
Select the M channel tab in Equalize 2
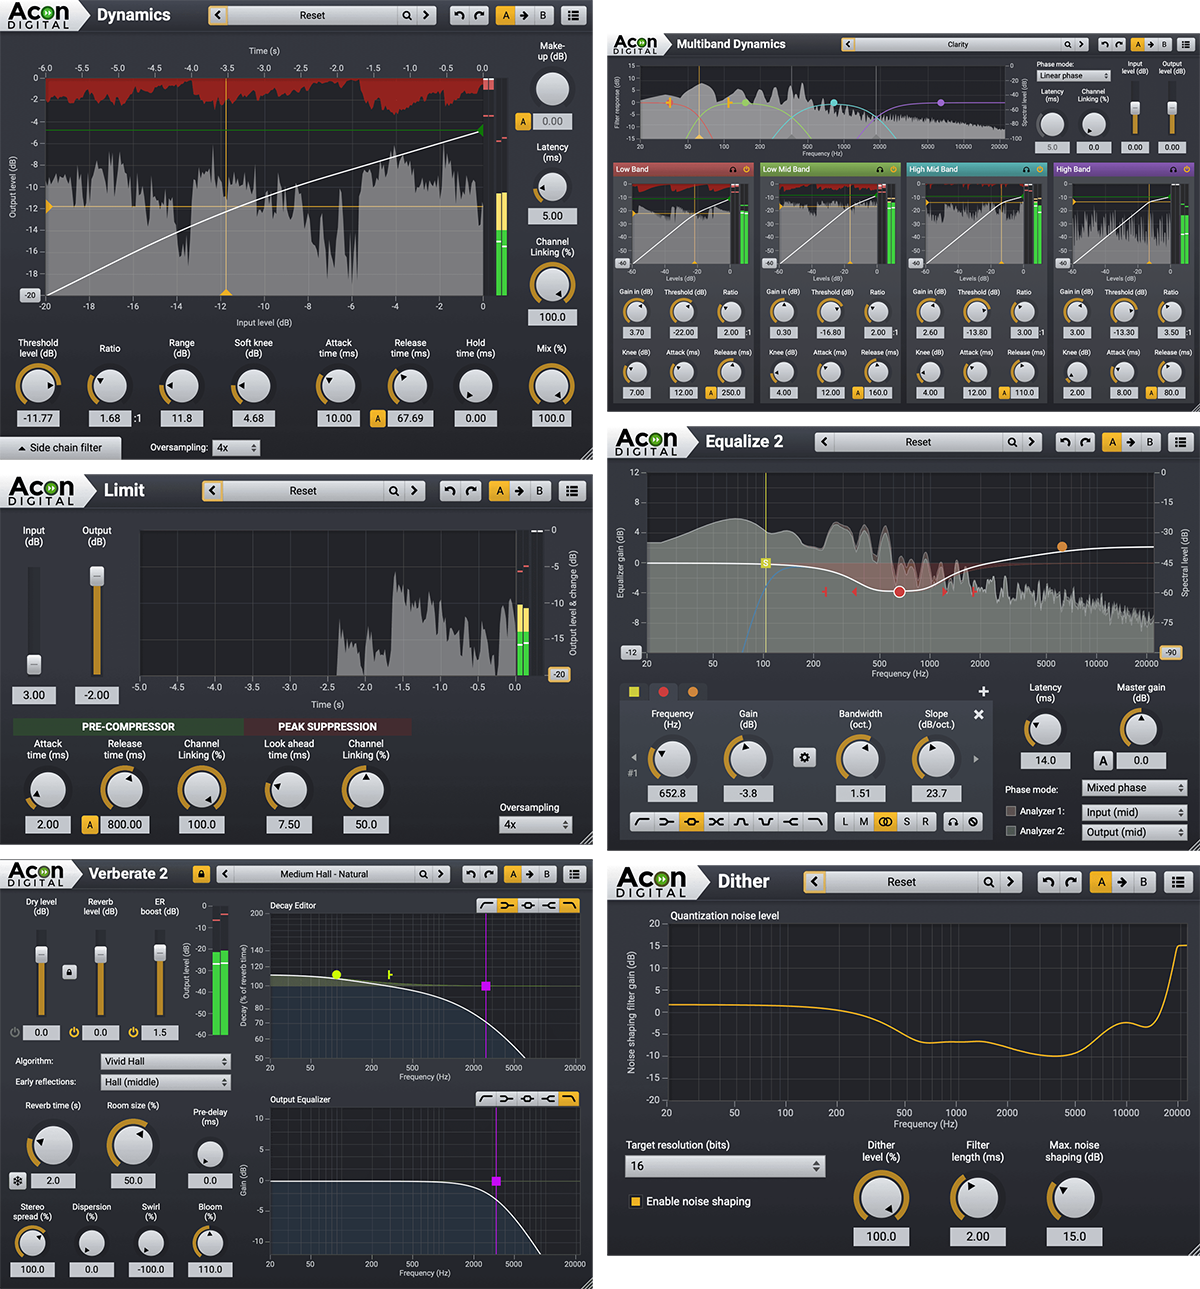click(863, 821)
